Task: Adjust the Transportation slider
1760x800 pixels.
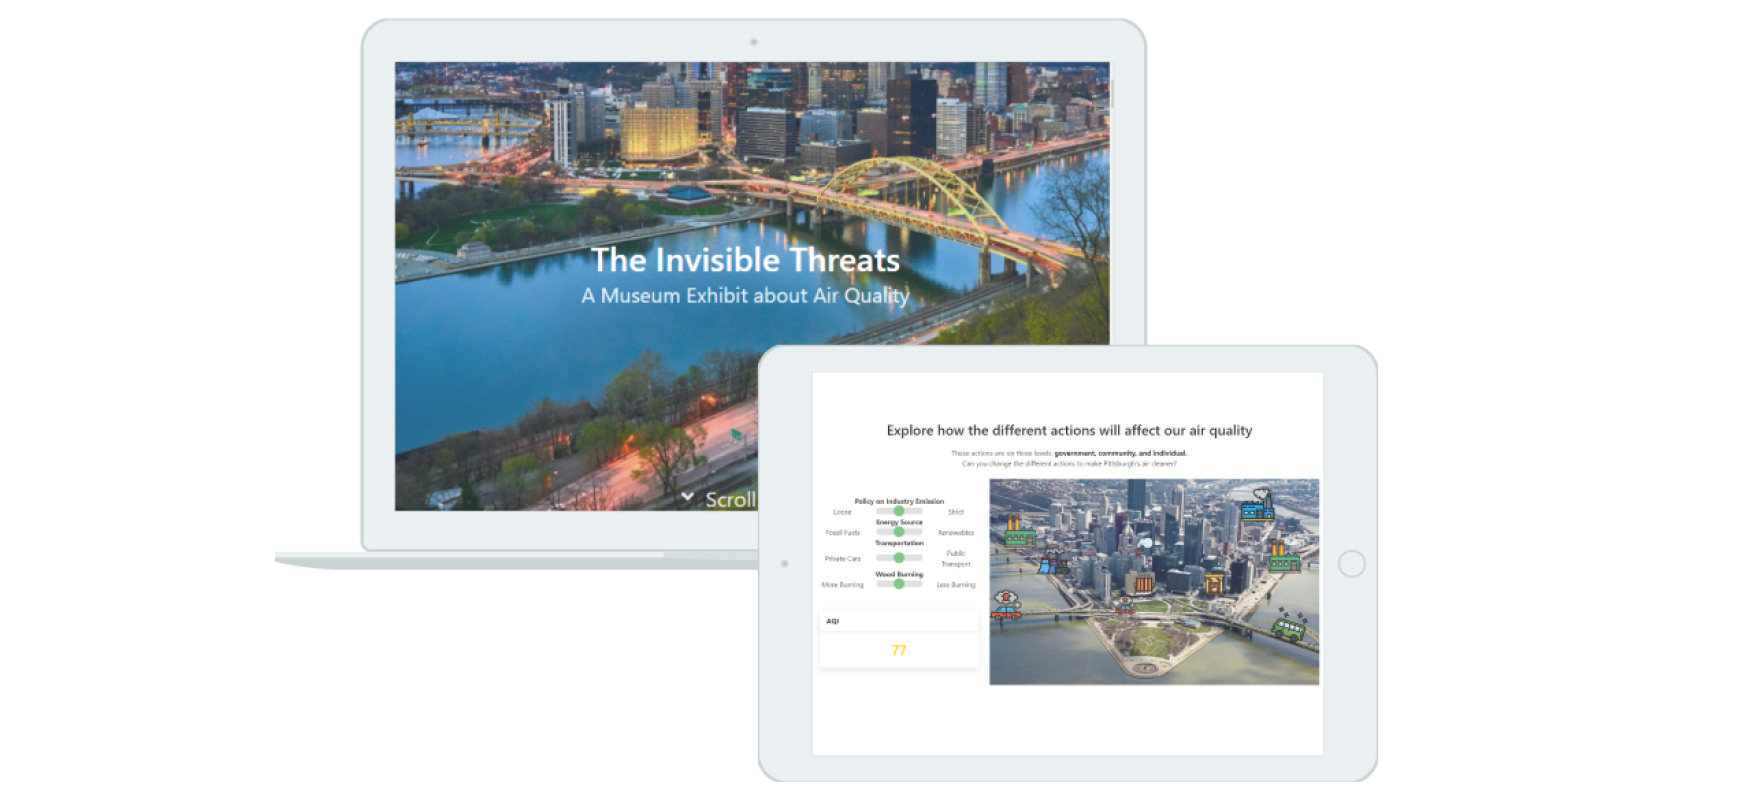Action: pyautogui.click(x=899, y=558)
